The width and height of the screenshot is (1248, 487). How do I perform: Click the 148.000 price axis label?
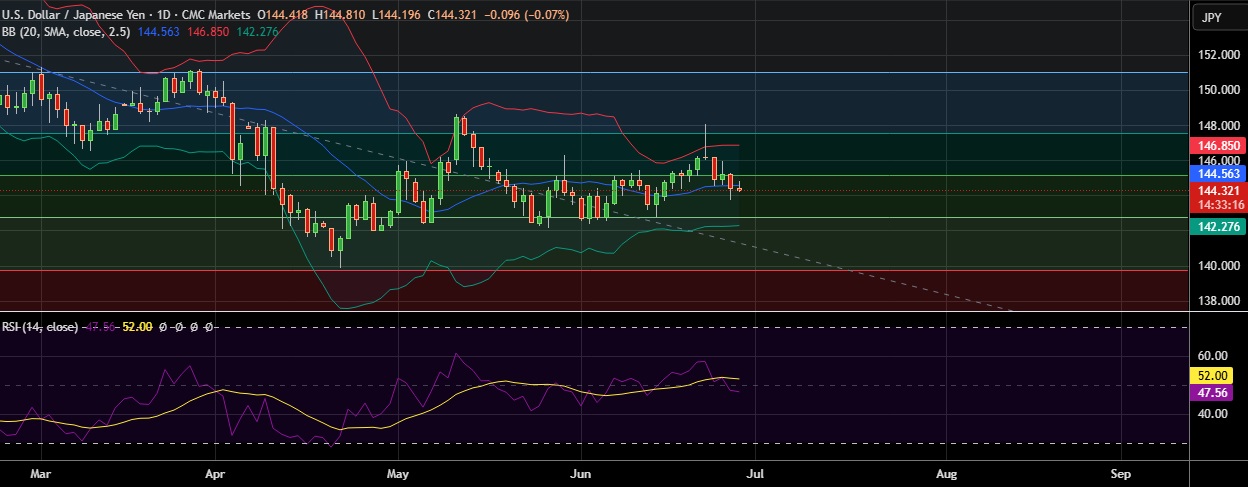click(x=1221, y=126)
